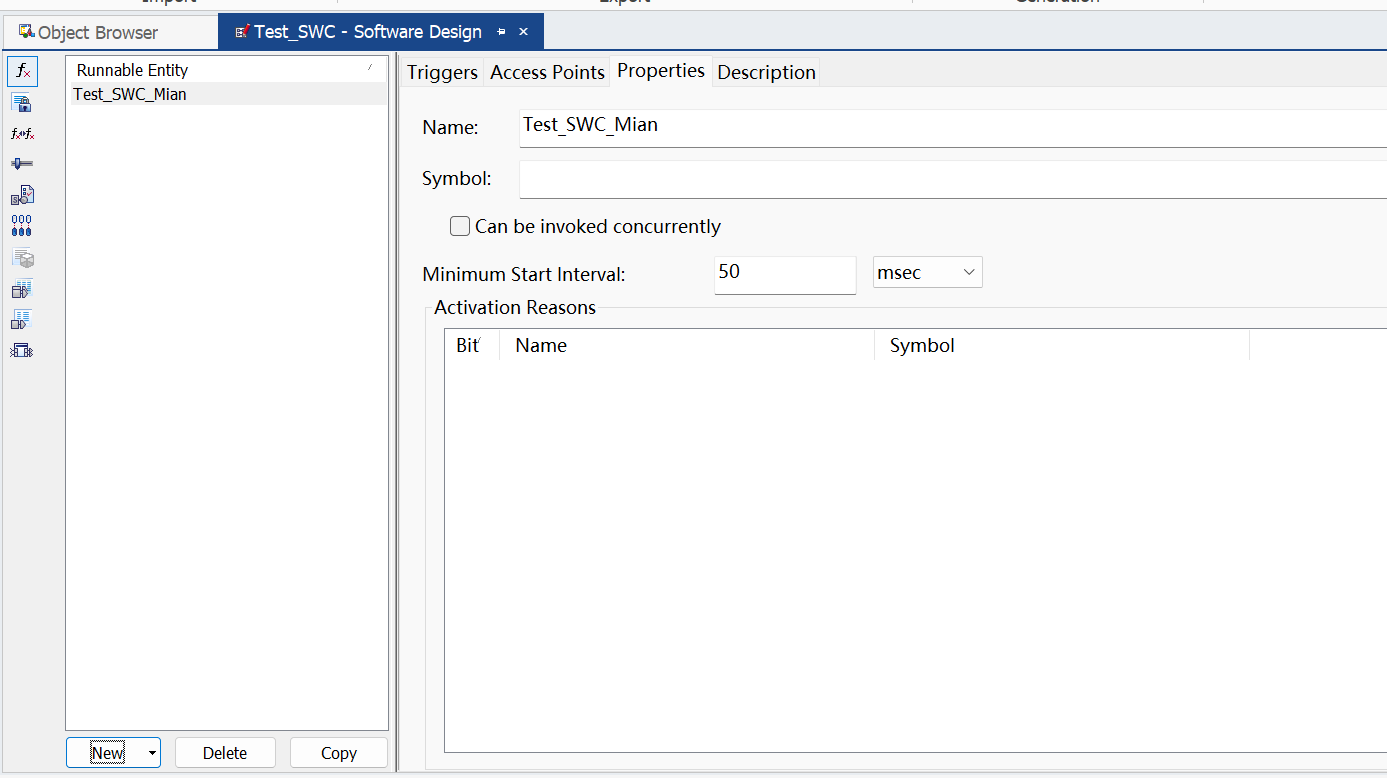The height and width of the screenshot is (778, 1387).
Task: Click the triple port pins icon in the sidebar
Action: coord(21,224)
